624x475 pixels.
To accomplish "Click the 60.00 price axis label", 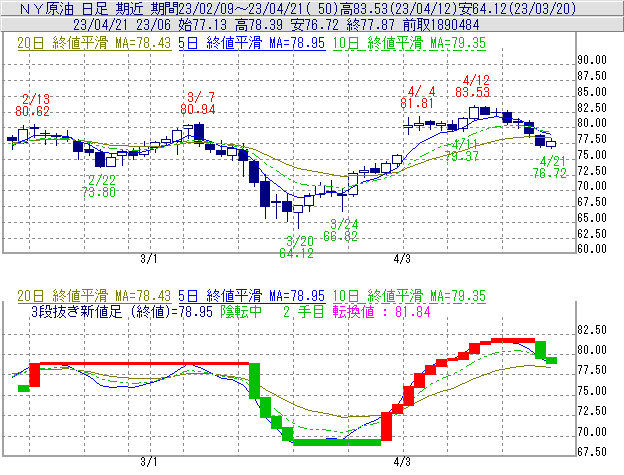I will (592, 249).
